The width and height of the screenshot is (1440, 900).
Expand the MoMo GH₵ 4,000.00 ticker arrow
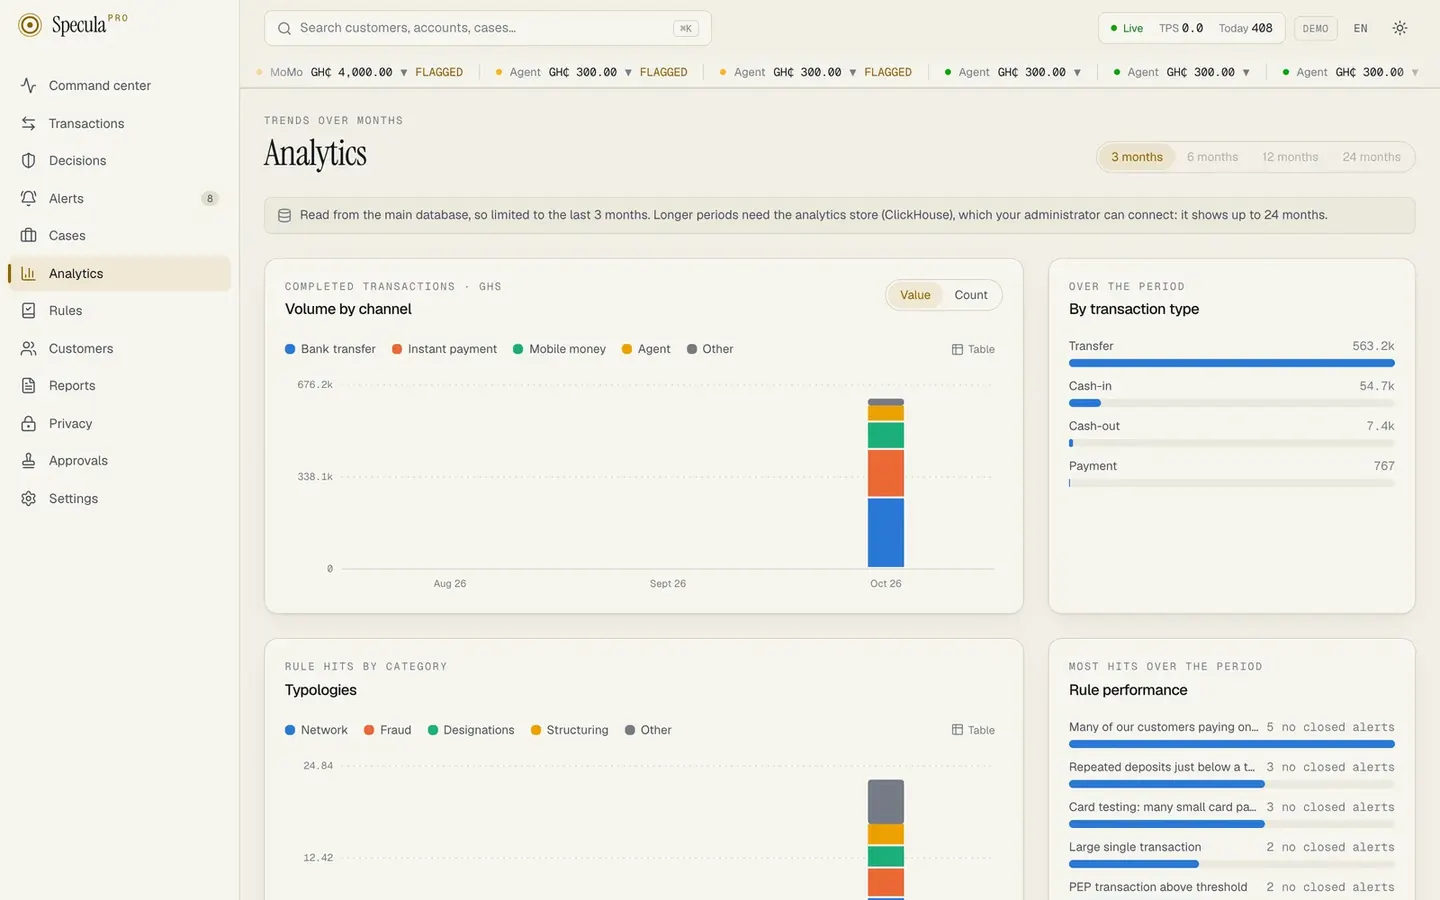(x=404, y=73)
